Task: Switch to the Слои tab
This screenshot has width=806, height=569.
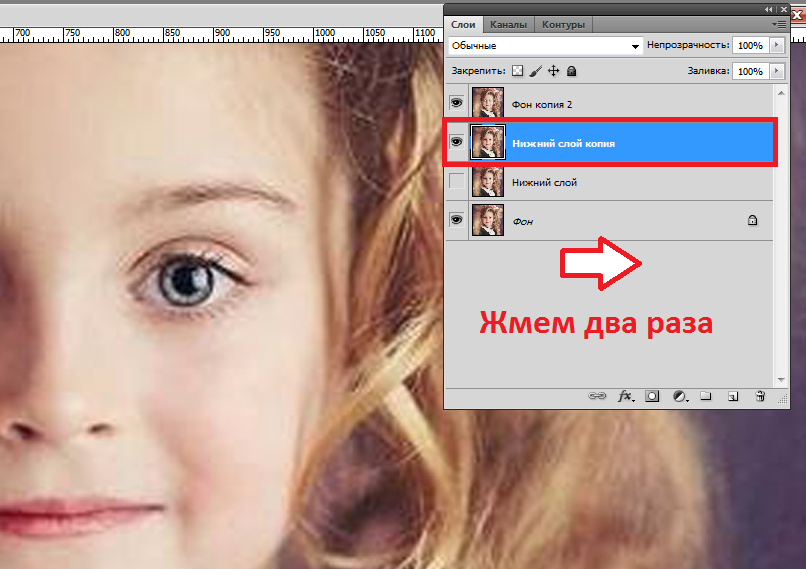Action: [463, 24]
